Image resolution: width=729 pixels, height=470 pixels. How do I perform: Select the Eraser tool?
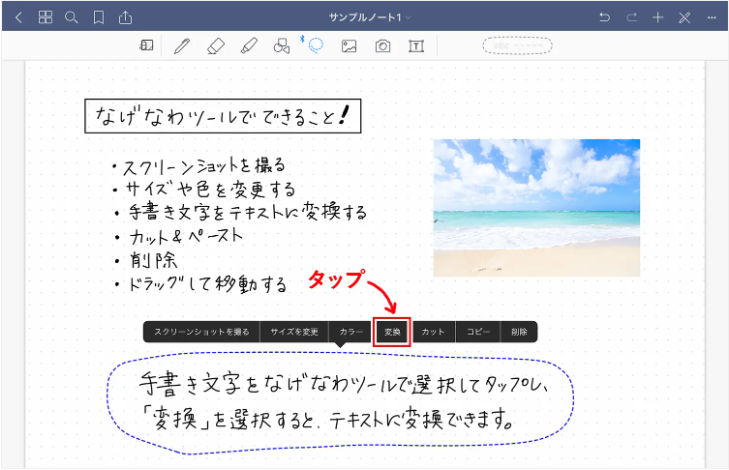pos(216,46)
